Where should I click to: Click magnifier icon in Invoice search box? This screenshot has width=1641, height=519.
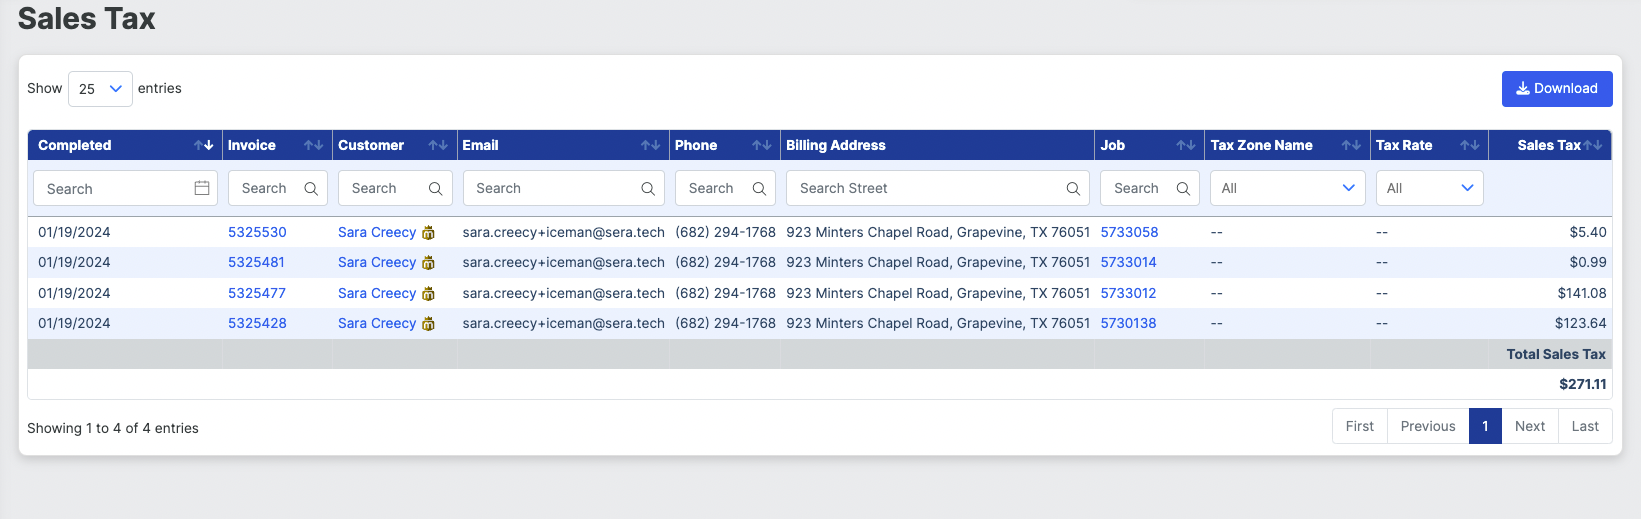coord(311,188)
